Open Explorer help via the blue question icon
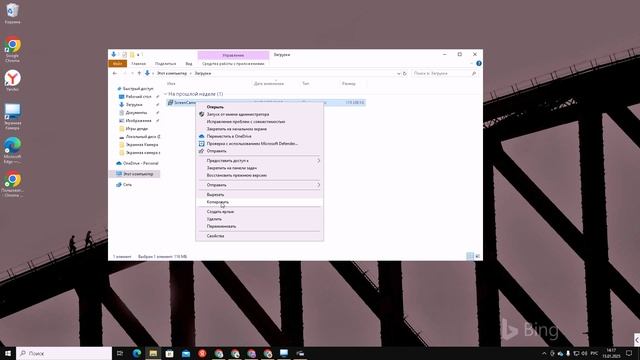 tap(479, 64)
